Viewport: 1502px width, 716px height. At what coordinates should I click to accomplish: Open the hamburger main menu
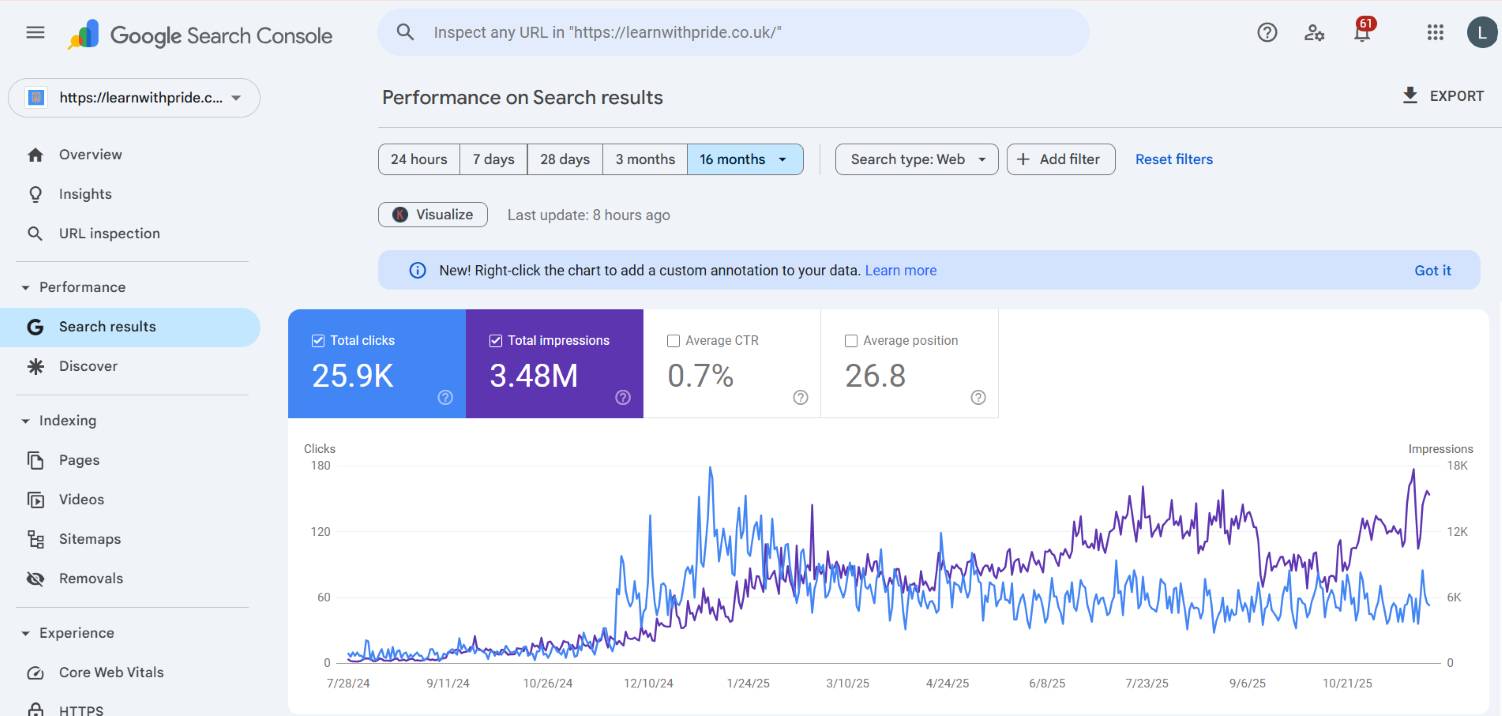coord(35,32)
